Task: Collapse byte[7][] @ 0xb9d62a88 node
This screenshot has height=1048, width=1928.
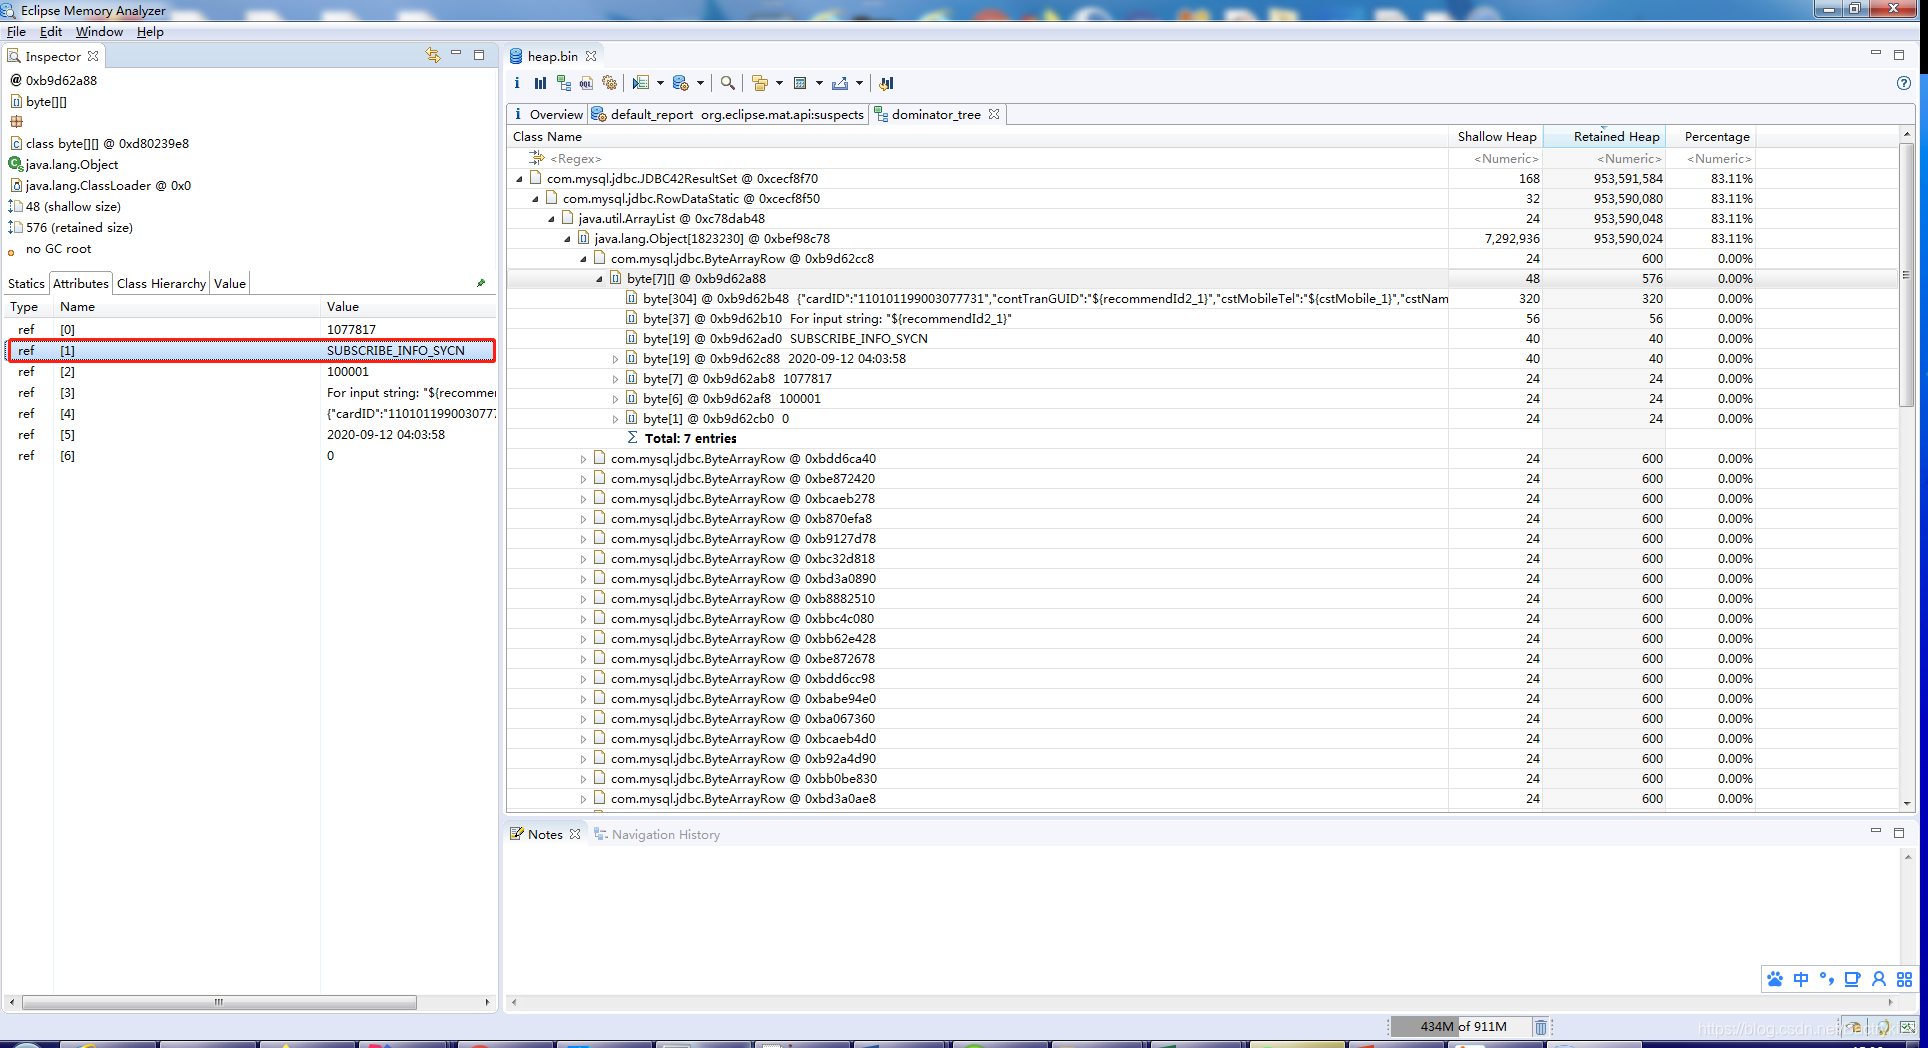Action: (x=599, y=279)
